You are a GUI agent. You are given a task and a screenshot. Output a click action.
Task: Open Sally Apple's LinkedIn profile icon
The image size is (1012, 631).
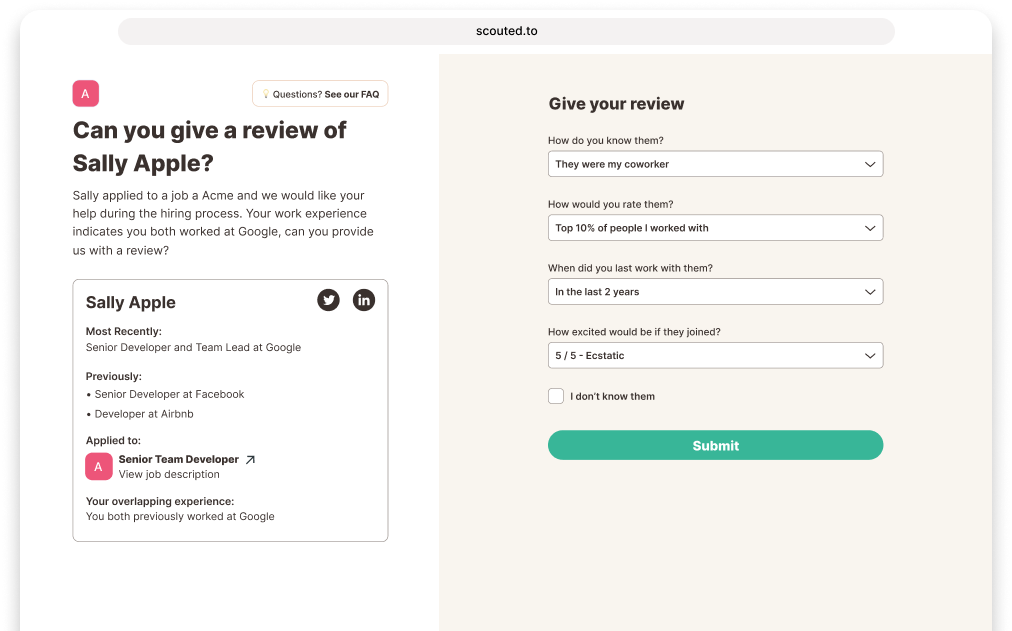[x=364, y=299]
